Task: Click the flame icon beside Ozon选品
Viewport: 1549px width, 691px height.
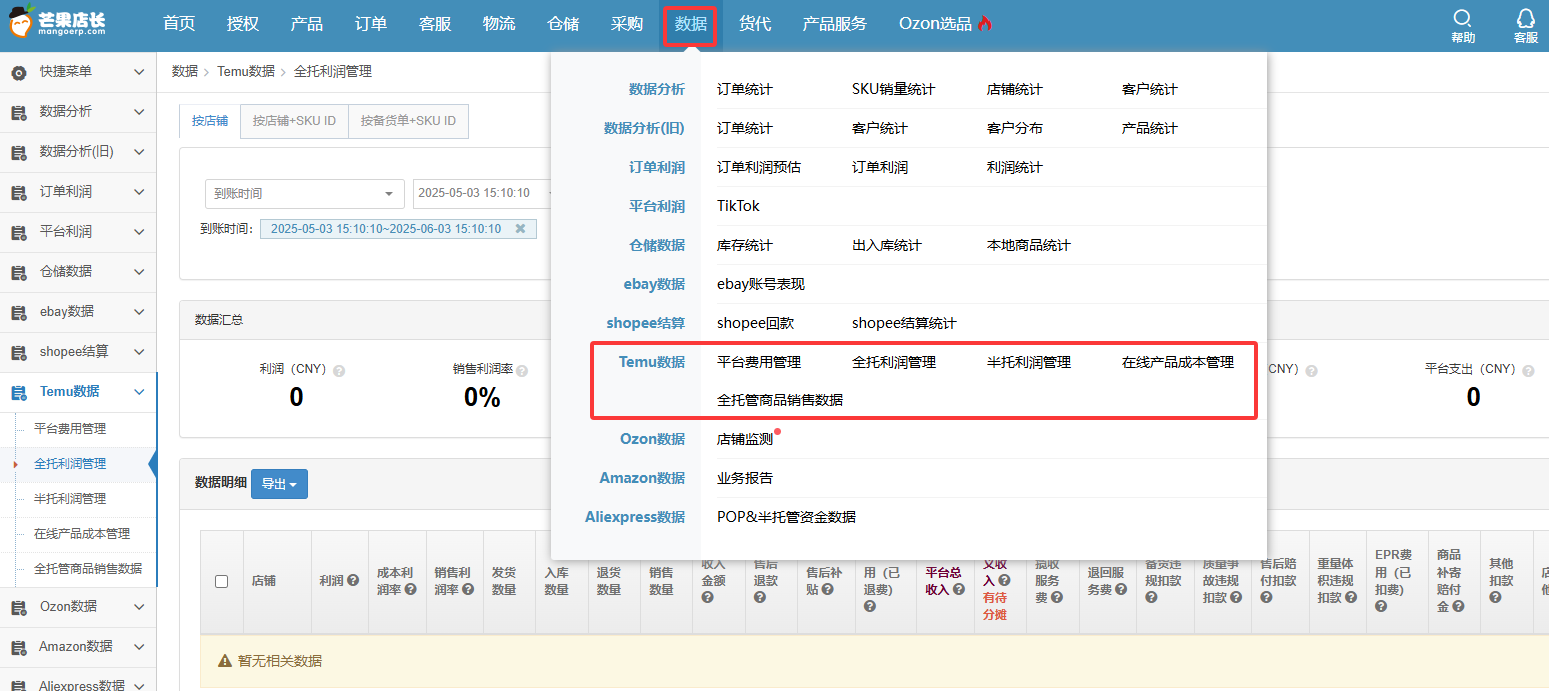Action: [x=985, y=24]
